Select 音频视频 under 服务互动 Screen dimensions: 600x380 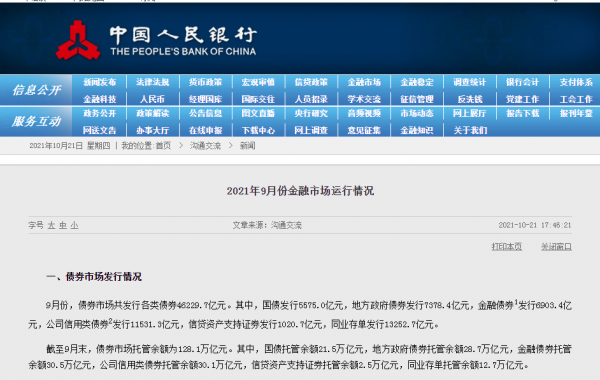pyautogui.click(x=364, y=113)
